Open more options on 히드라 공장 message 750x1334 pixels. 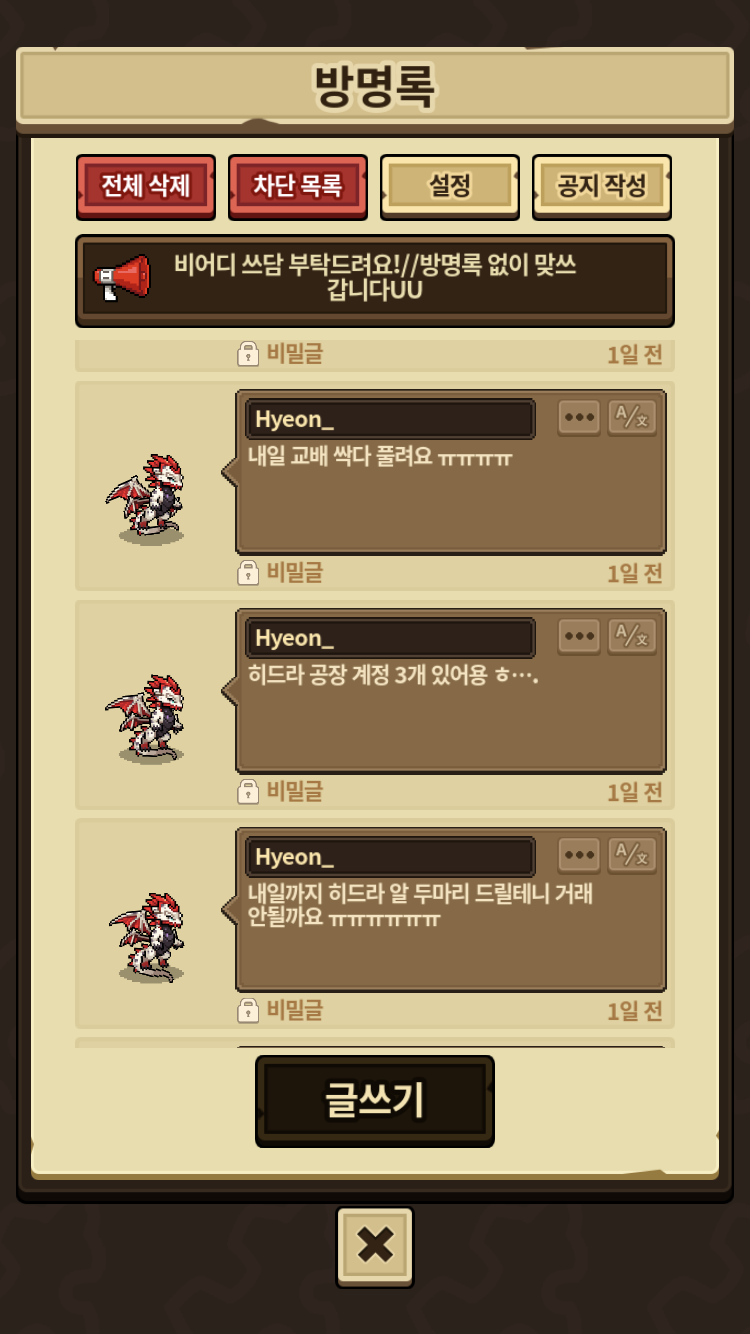(x=579, y=637)
